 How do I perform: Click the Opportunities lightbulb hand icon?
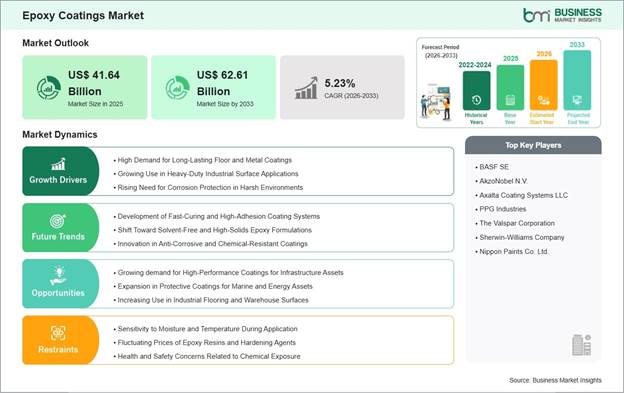[58, 276]
